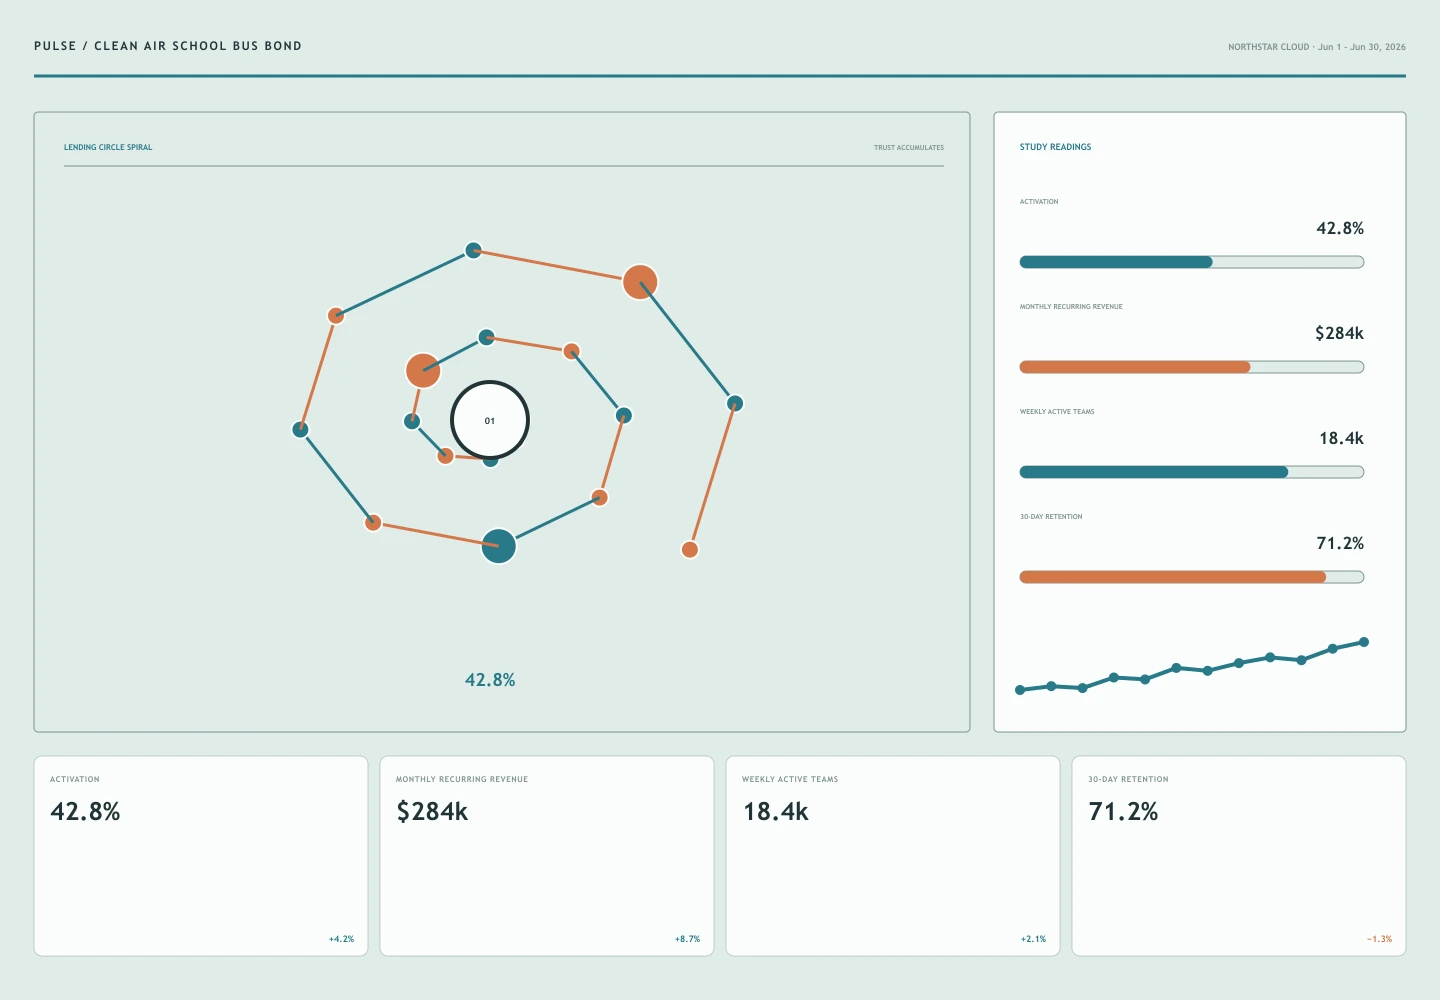Click the 18.4k value in Study Readings
The width and height of the screenshot is (1440, 1000).
[1341, 438]
